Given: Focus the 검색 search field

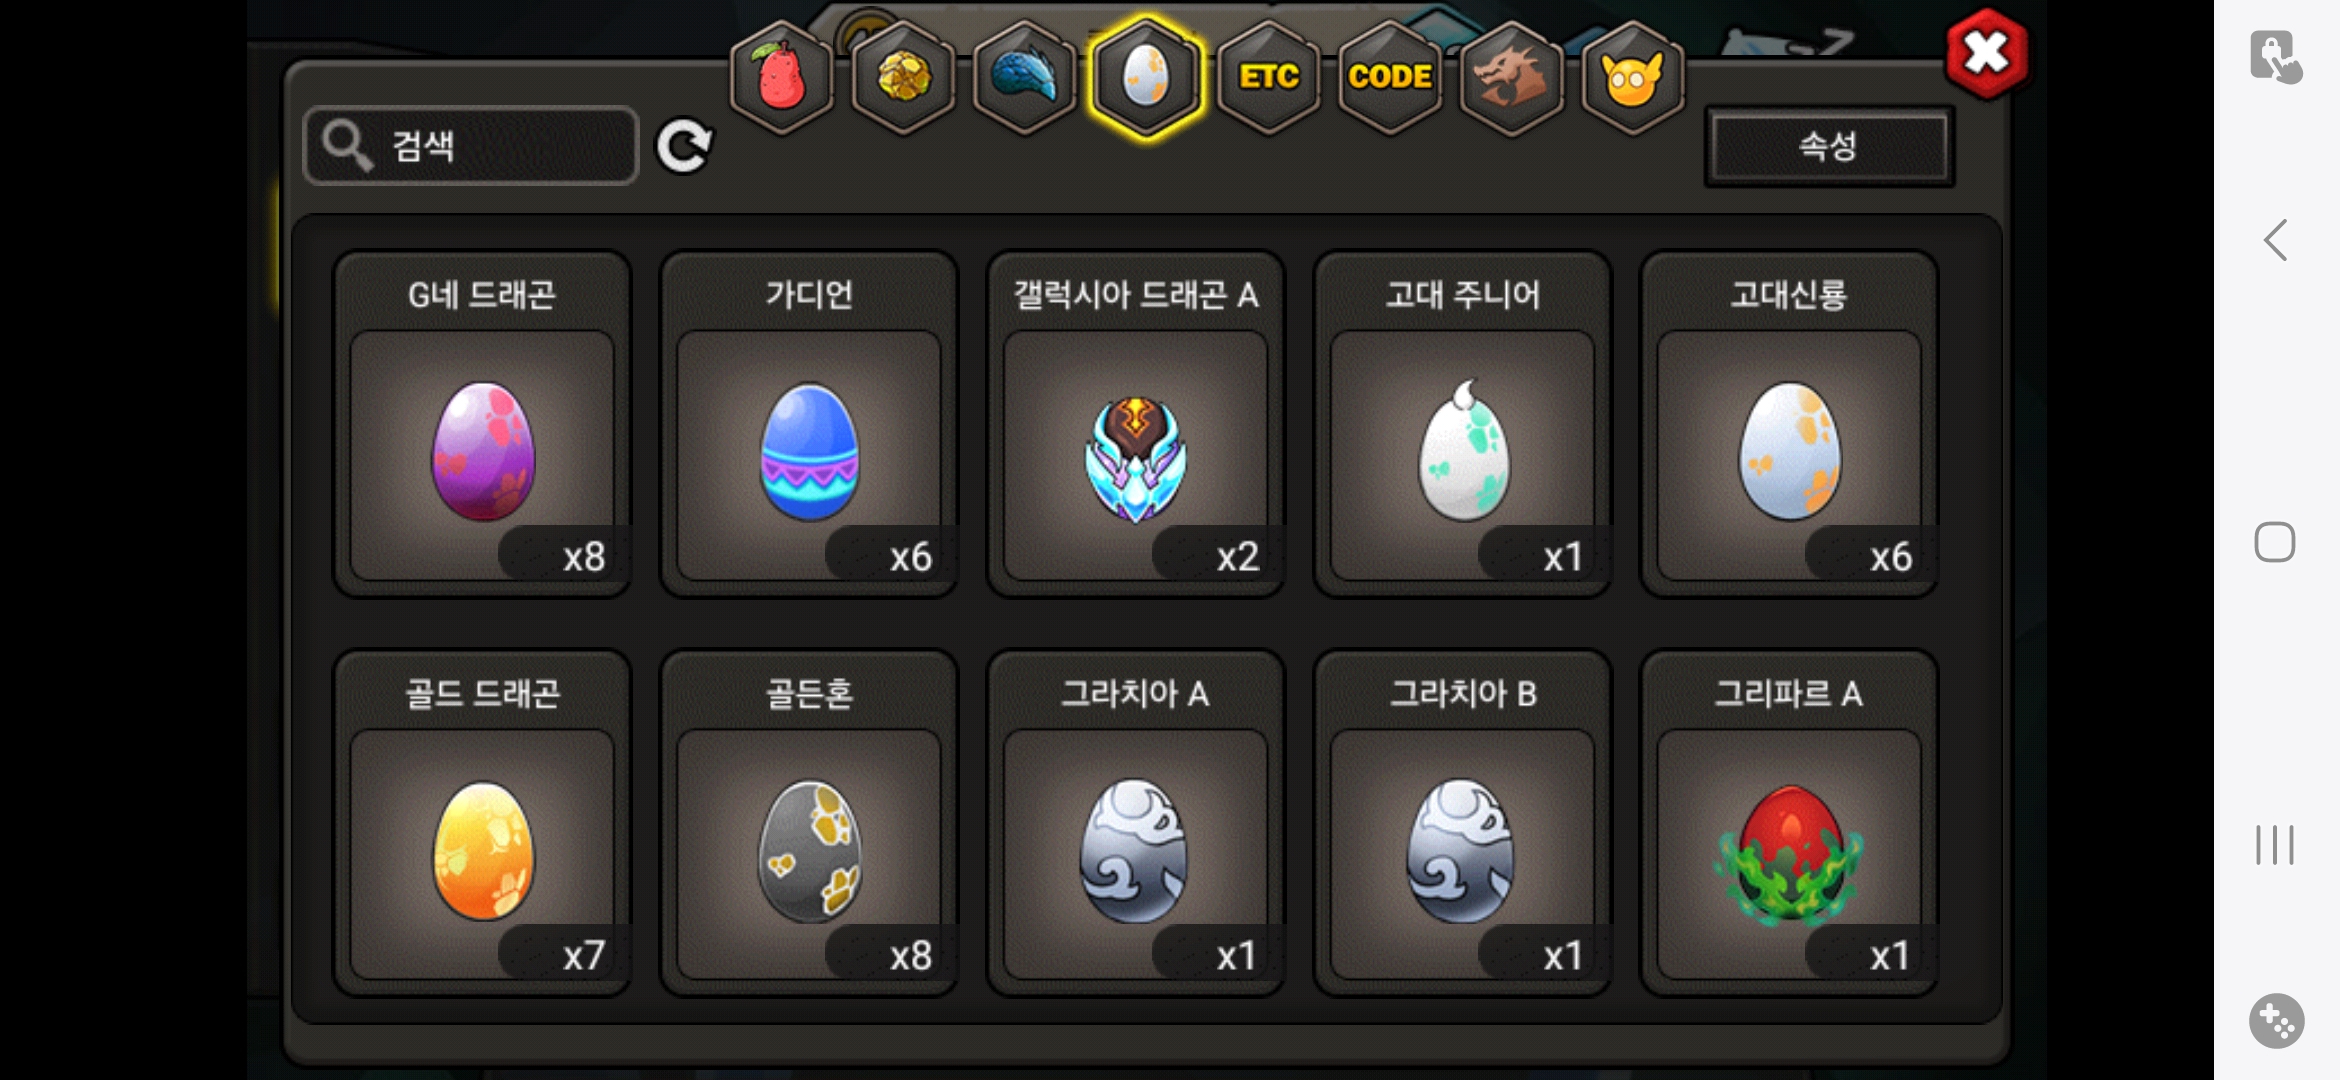Looking at the screenshot, I should click(x=471, y=146).
